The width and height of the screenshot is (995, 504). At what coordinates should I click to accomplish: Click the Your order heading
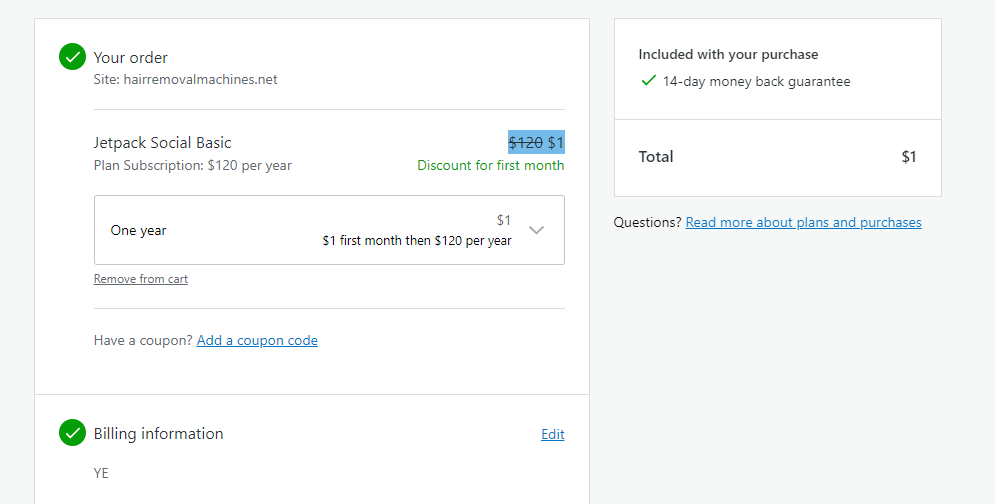pyautogui.click(x=131, y=58)
